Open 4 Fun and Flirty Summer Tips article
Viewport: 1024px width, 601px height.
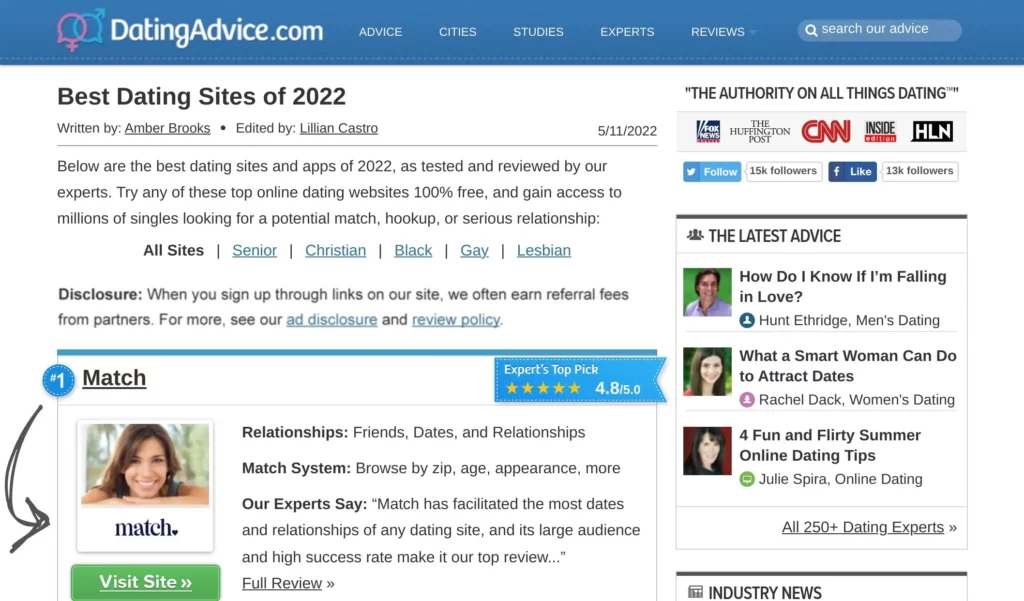click(x=830, y=445)
